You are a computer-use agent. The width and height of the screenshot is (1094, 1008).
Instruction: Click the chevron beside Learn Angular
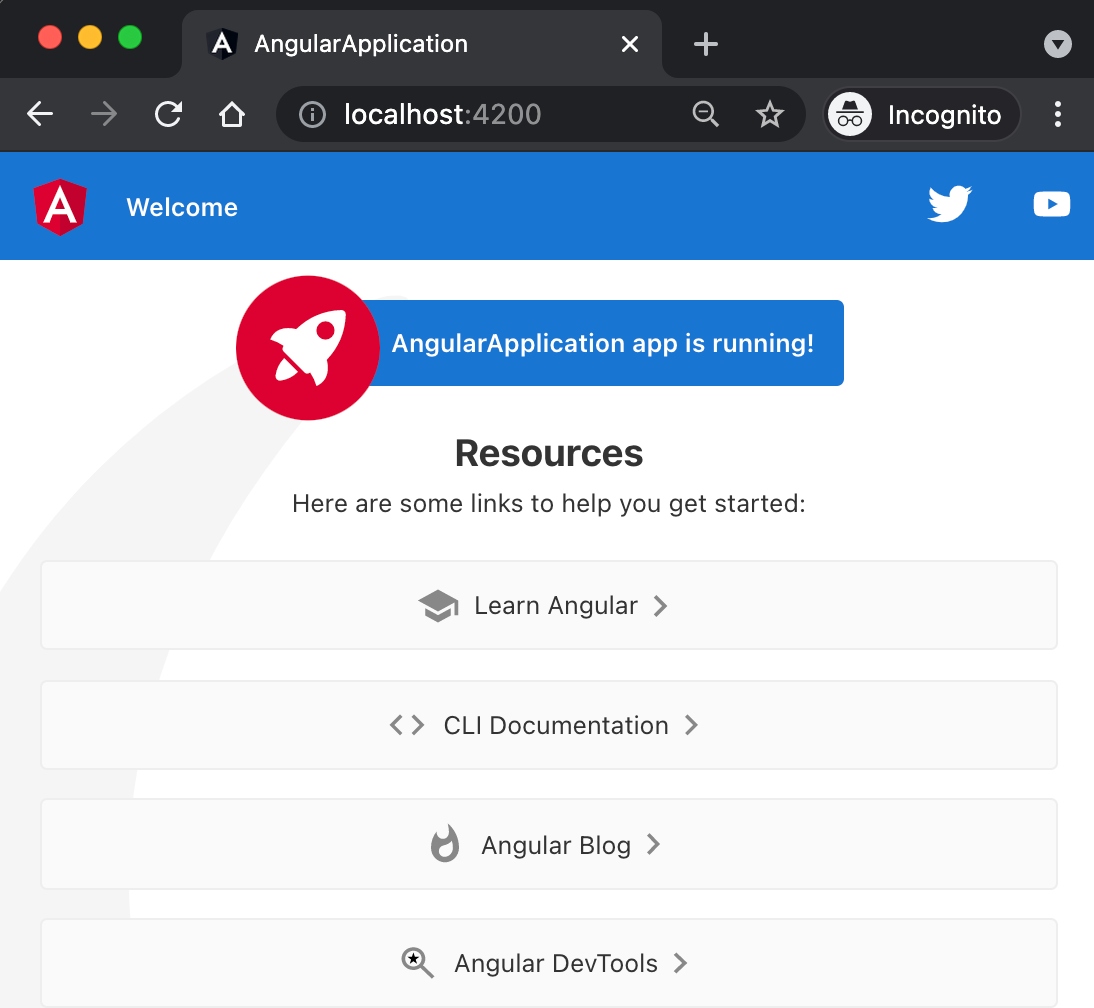(660, 605)
